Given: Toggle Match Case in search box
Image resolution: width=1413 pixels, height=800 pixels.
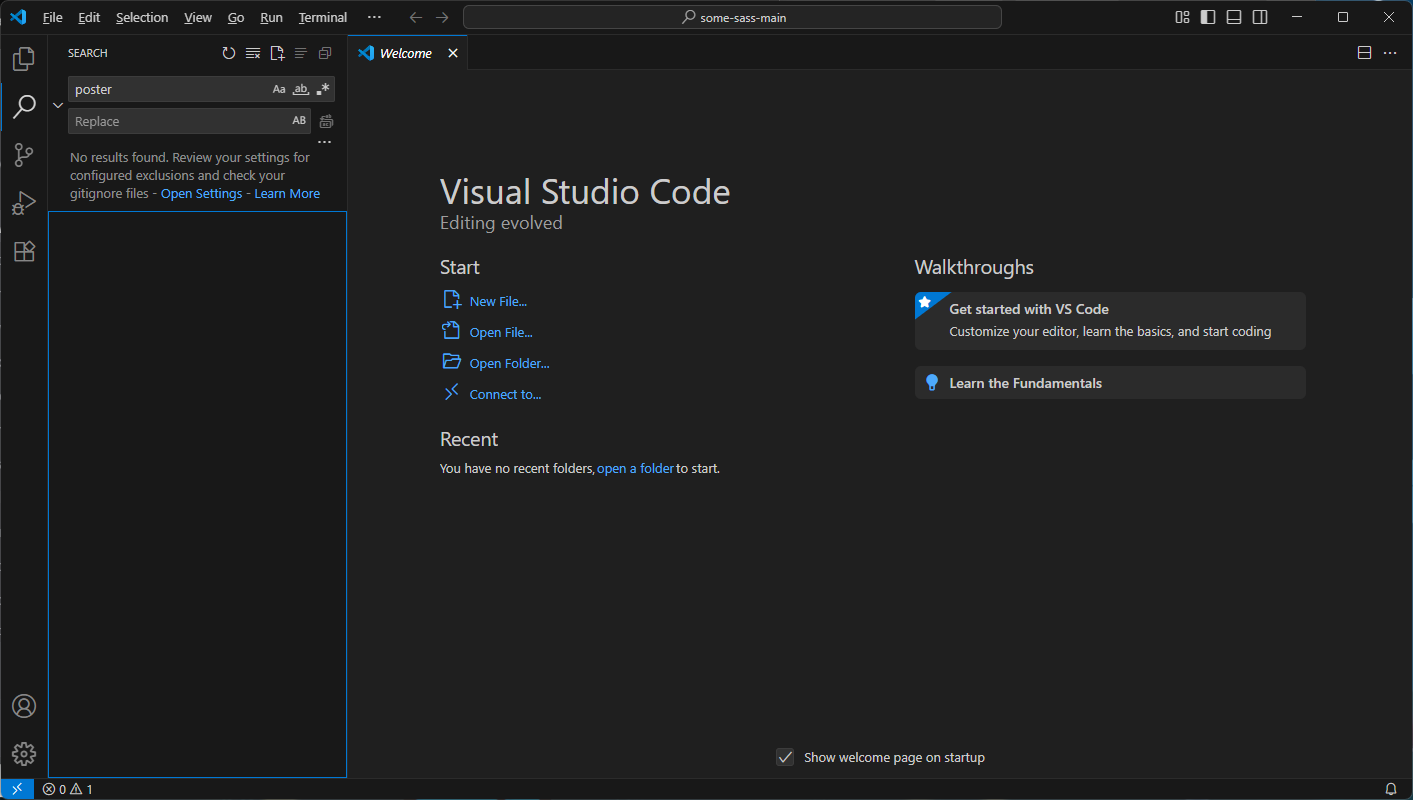Looking at the screenshot, I should click(279, 89).
